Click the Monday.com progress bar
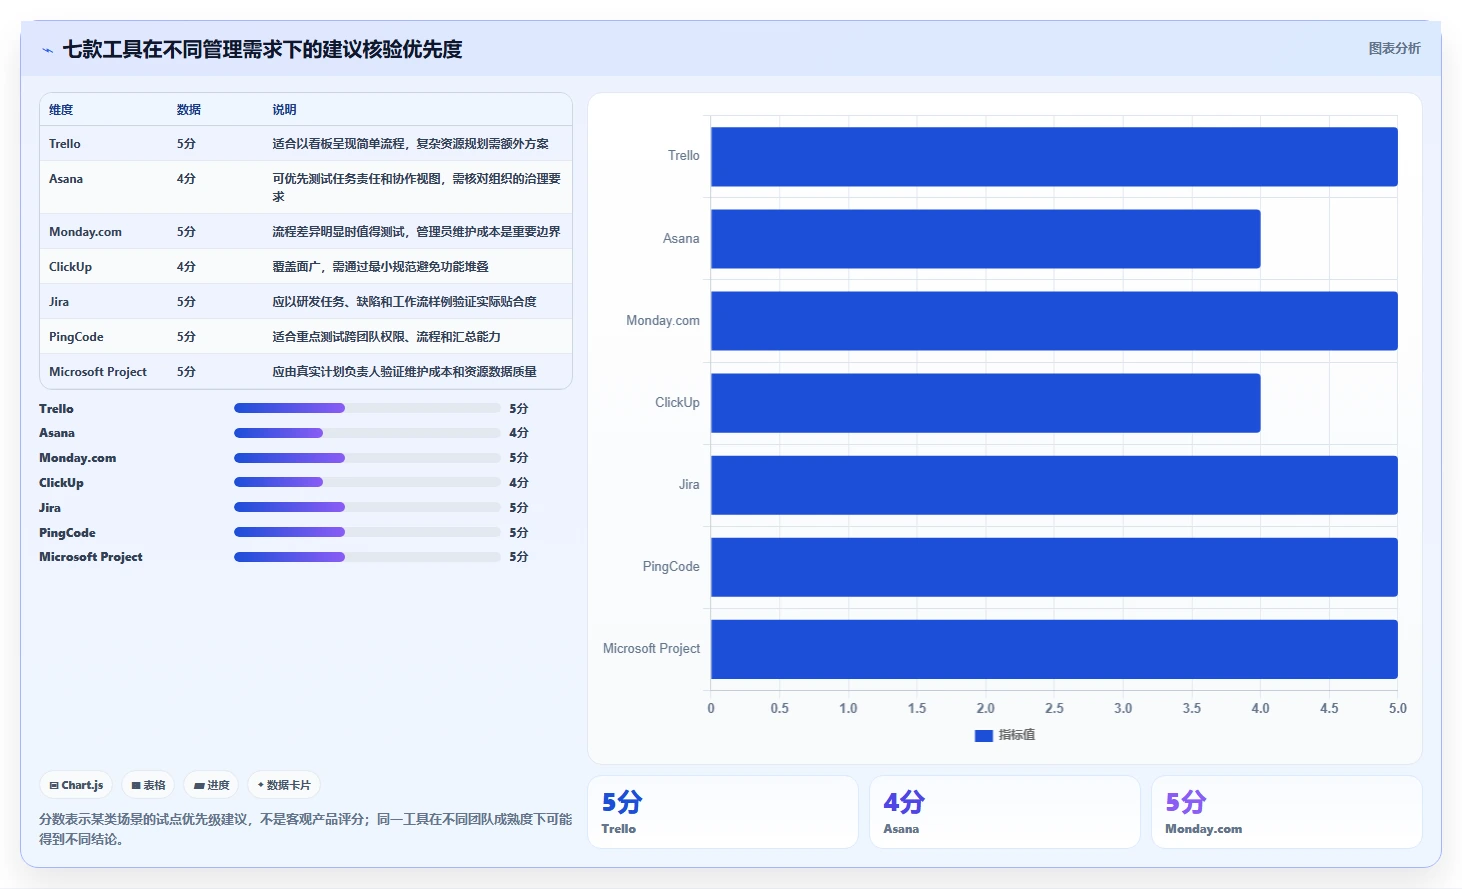The height and width of the screenshot is (889, 1462). tap(367, 458)
